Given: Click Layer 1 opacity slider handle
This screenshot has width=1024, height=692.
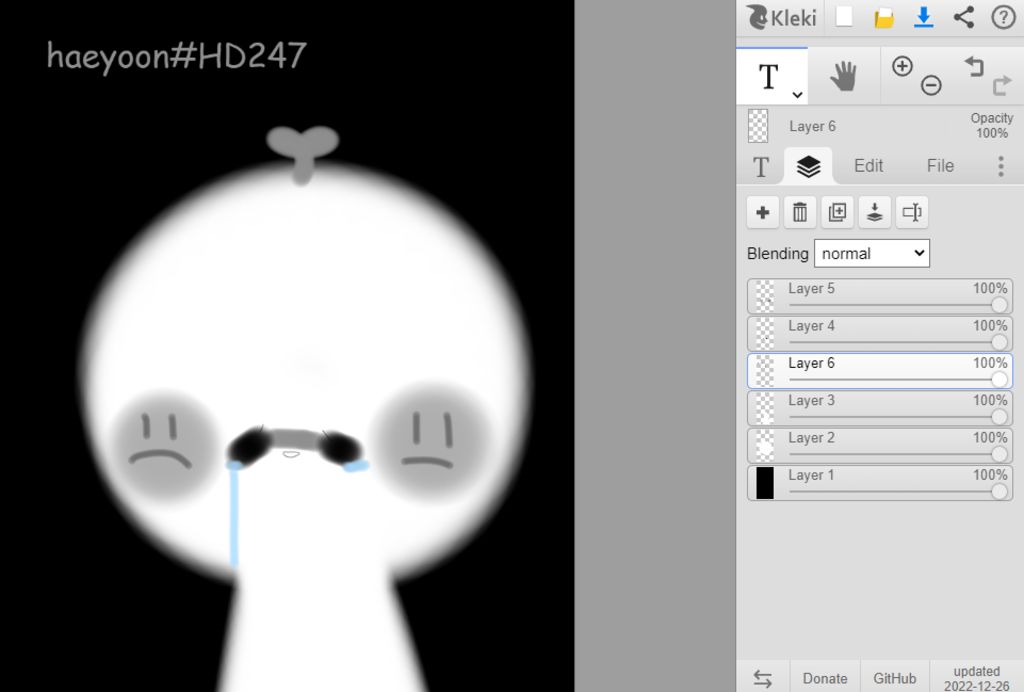Looking at the screenshot, I should tap(999, 492).
